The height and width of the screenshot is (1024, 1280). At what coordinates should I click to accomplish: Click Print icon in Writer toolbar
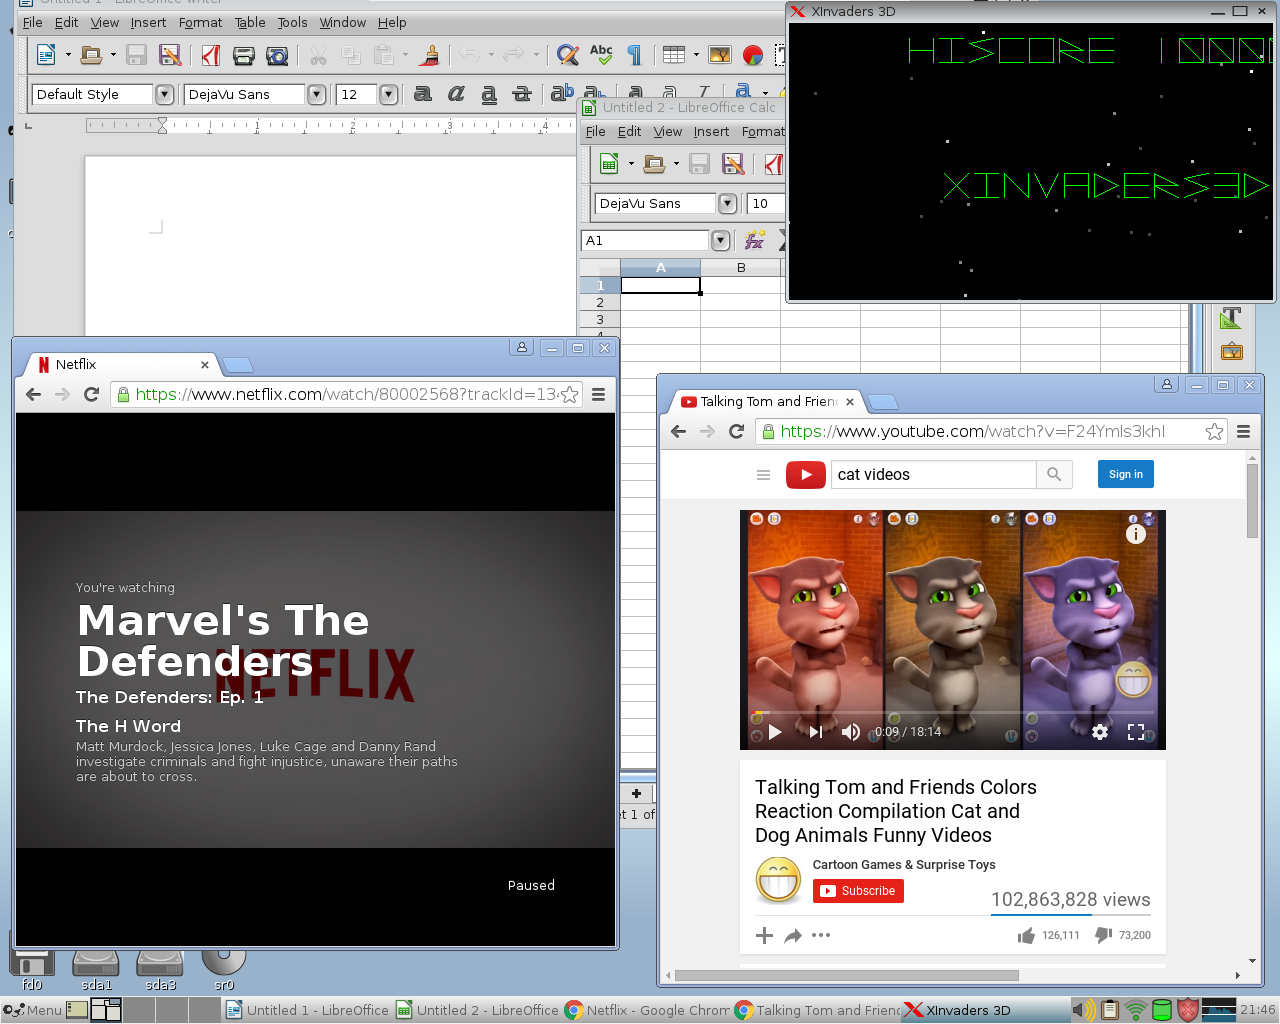coord(243,55)
